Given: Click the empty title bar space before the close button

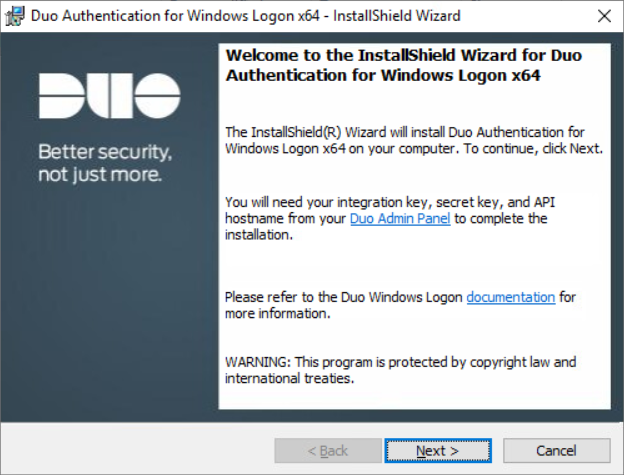Looking at the screenshot, I should pos(530,15).
